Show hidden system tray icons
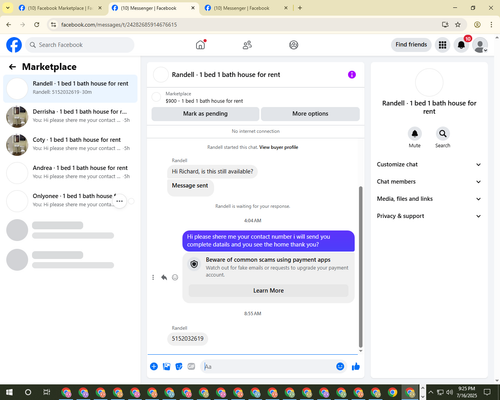 (431, 392)
